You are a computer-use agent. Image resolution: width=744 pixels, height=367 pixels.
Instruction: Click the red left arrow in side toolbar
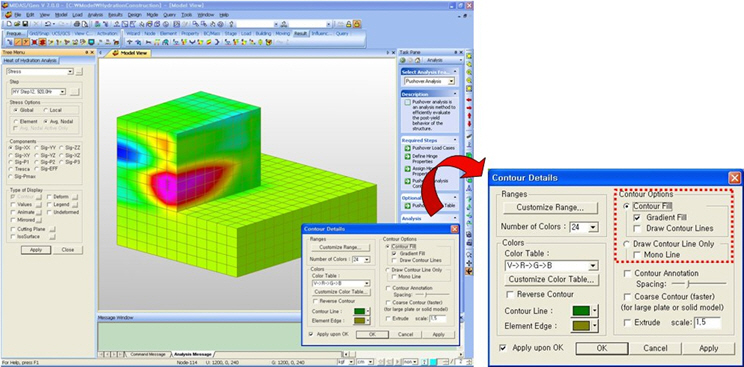[x=469, y=100]
